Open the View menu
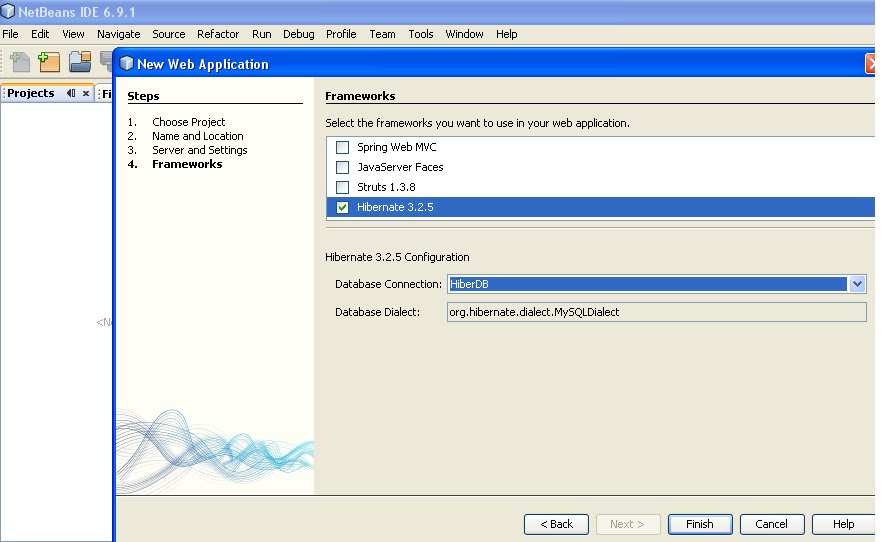 (x=73, y=34)
